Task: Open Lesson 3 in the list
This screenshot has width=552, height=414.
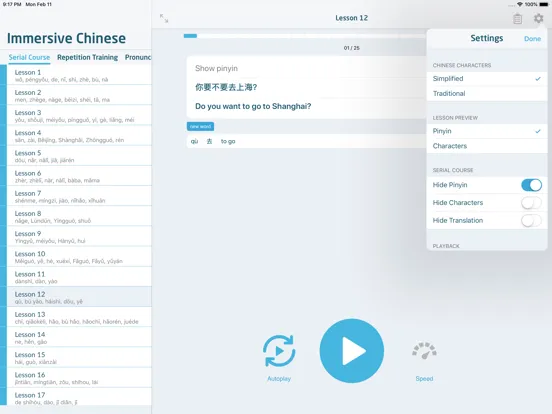Action: (79, 115)
